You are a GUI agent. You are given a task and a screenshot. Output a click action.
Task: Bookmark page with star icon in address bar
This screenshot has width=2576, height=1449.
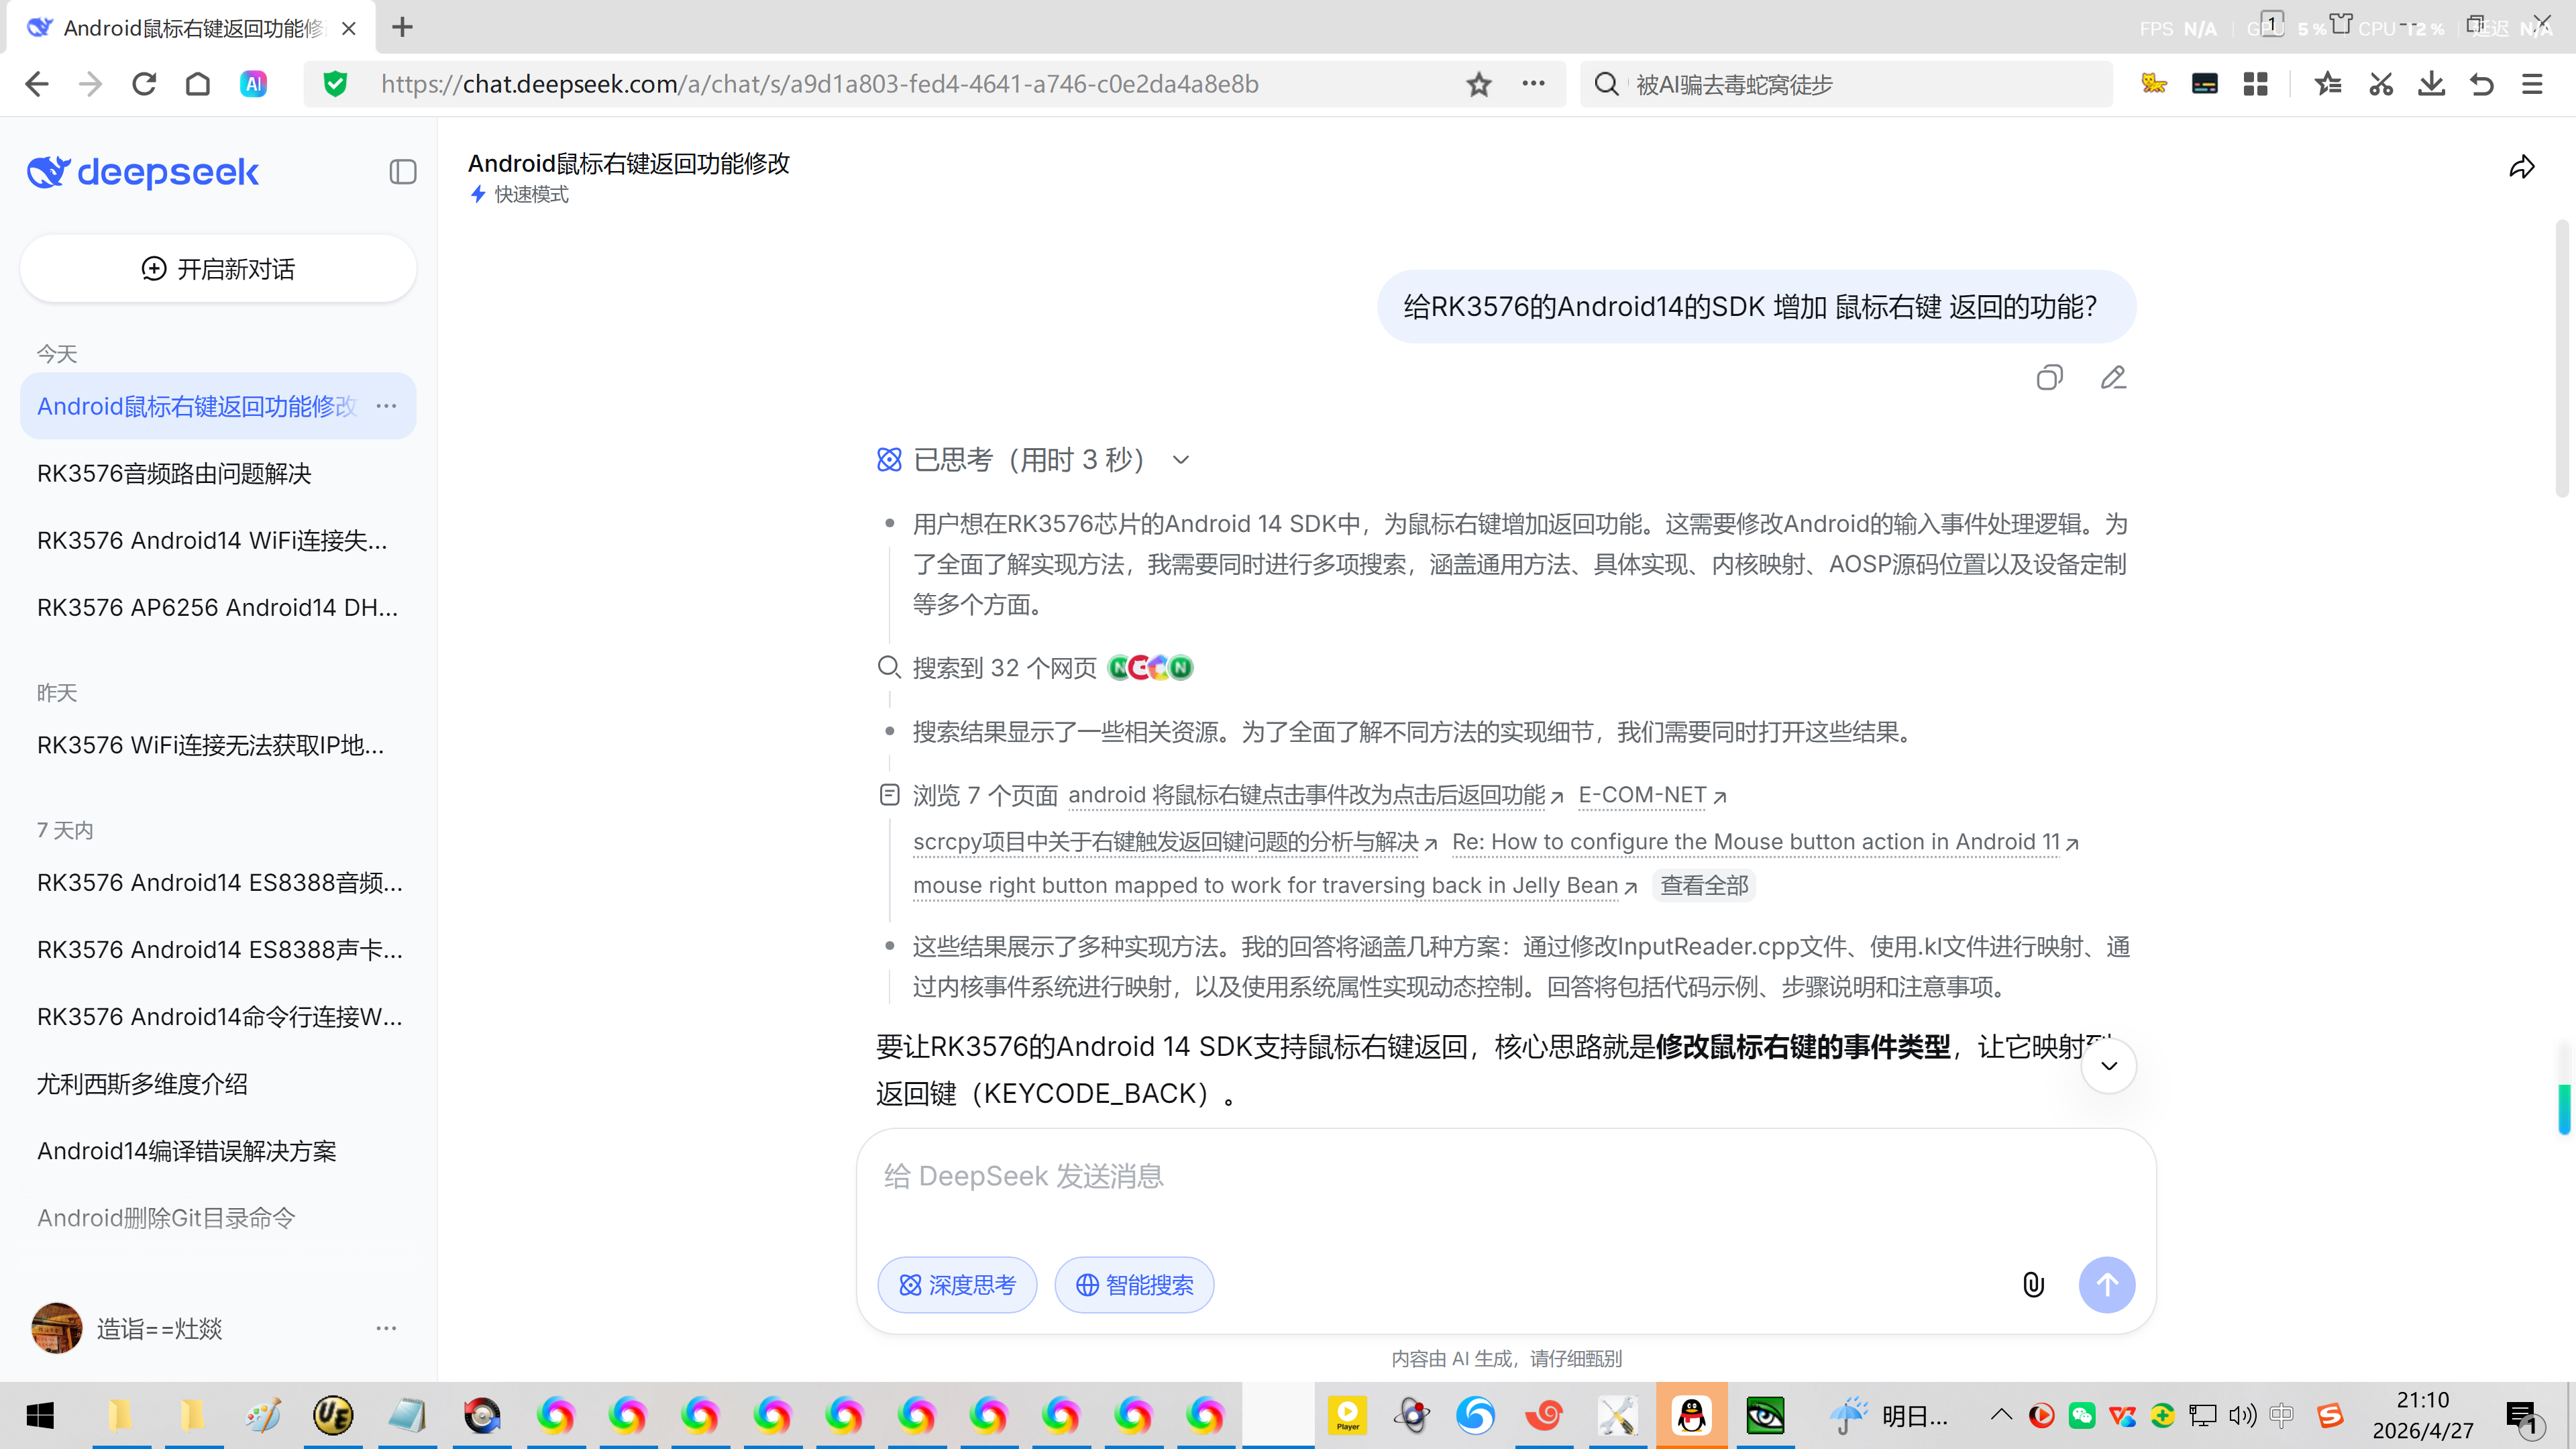[x=1479, y=84]
